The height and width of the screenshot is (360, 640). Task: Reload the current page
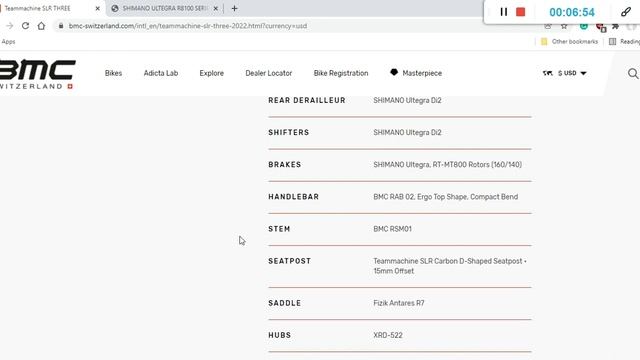(x=25, y=26)
